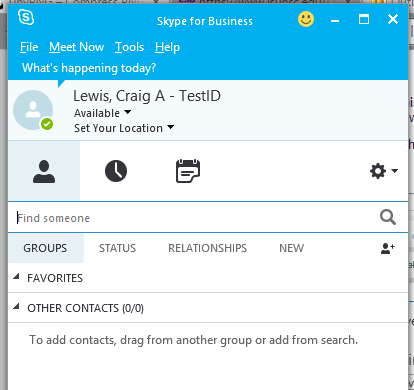414x390 pixels.
Task: Click the name Lewis, Craig A - TestID
Action: pyautogui.click(x=147, y=96)
